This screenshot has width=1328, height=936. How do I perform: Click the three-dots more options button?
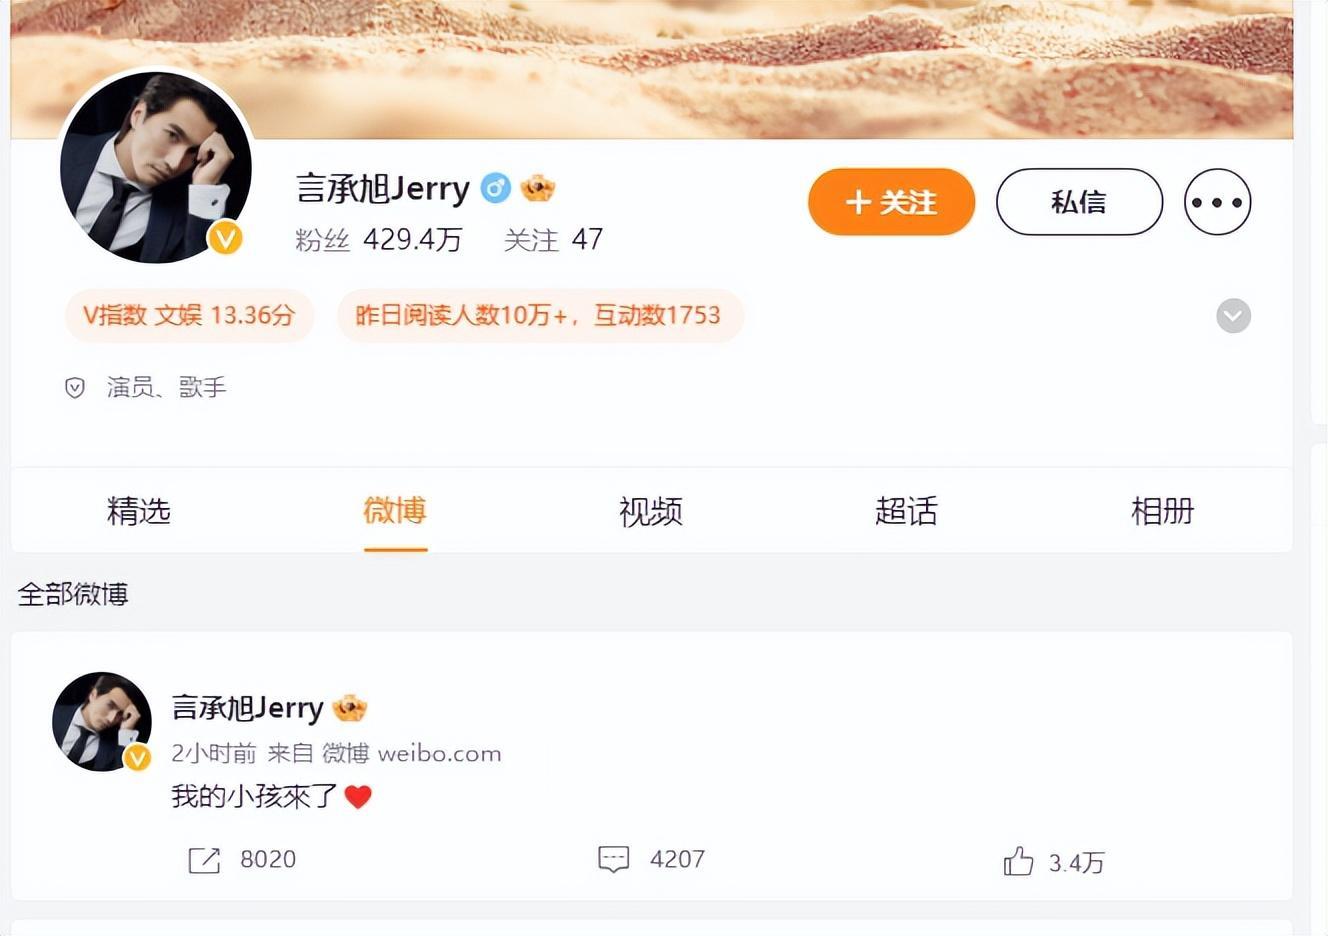point(1217,202)
